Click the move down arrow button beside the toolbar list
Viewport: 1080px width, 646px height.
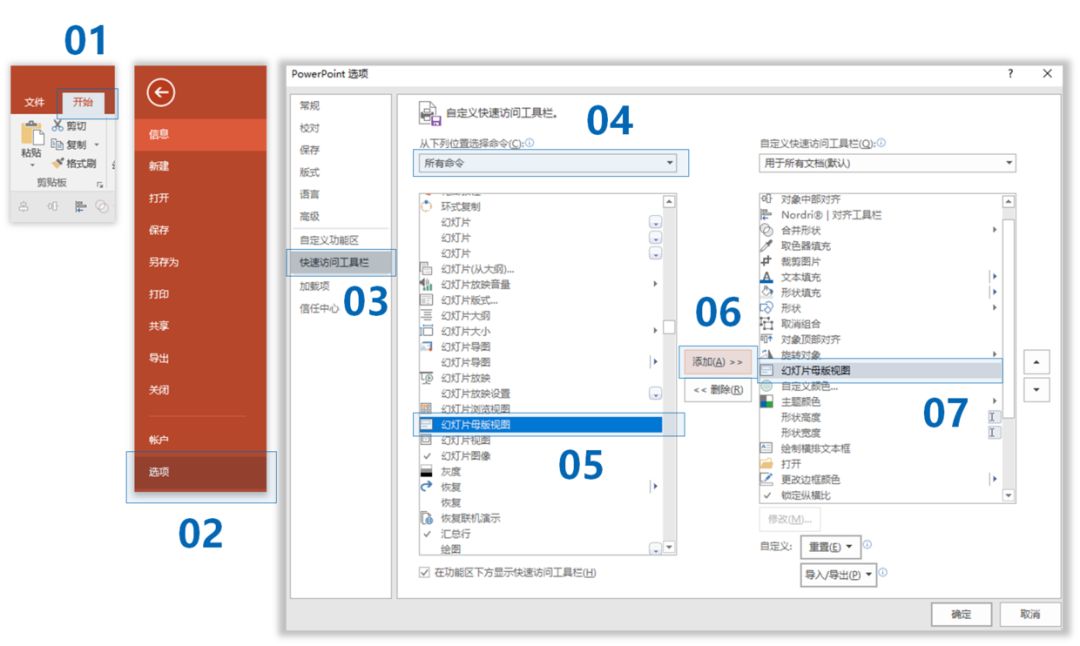click(x=1037, y=390)
